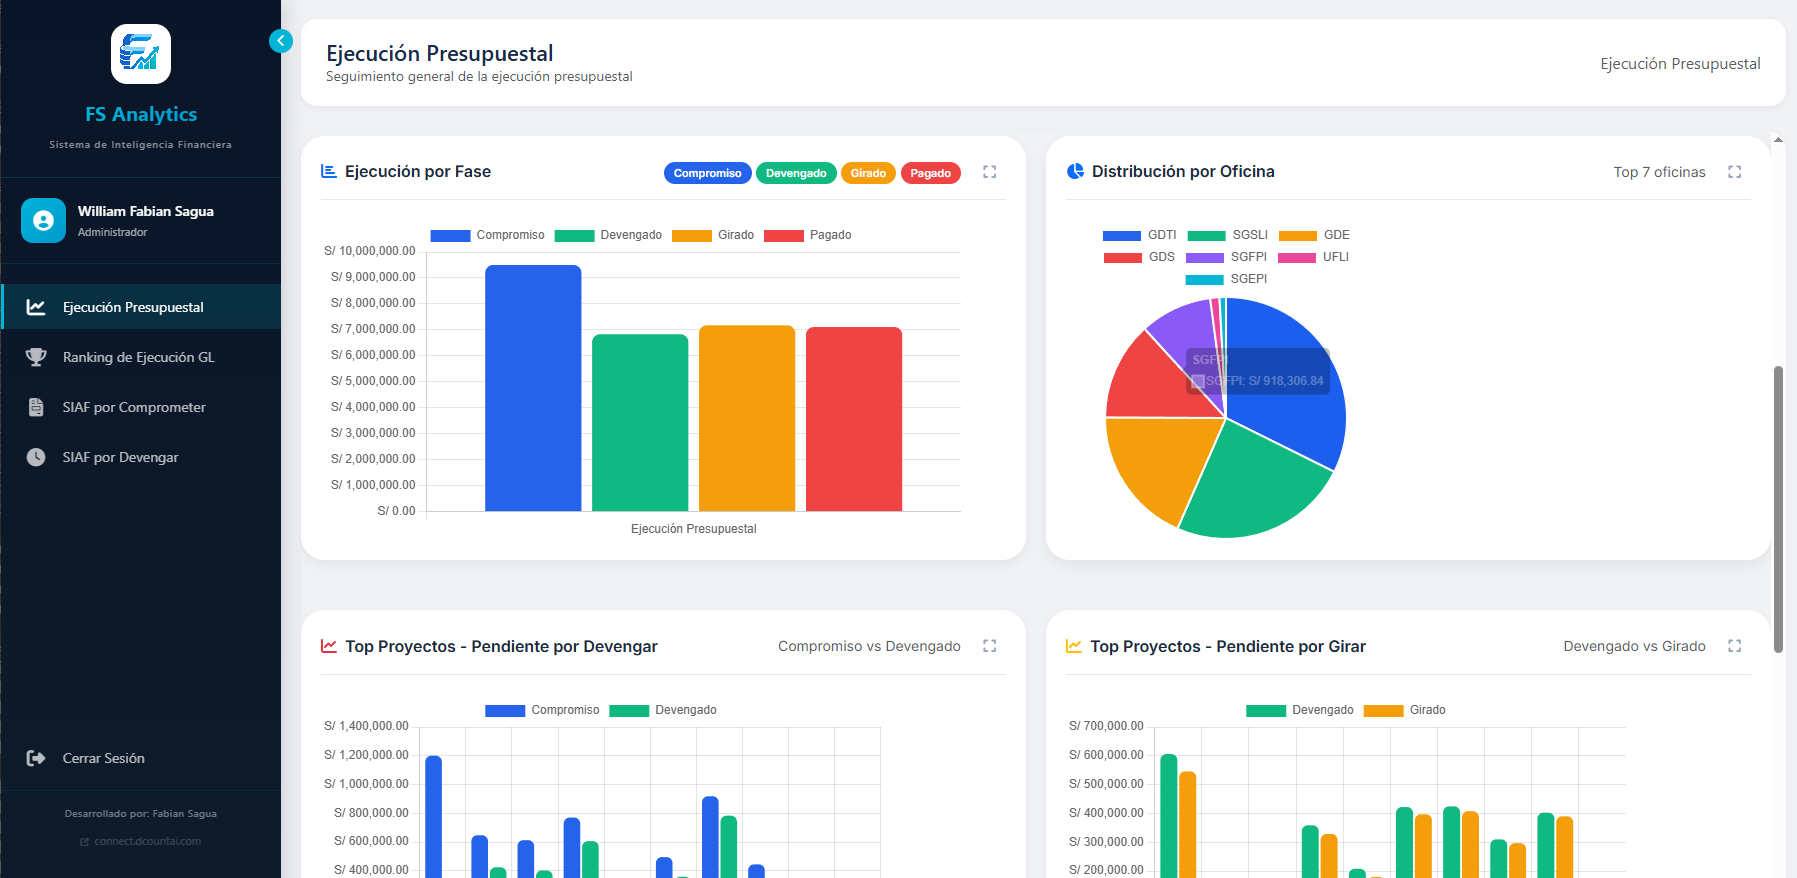Click the chart-line icon beside Ejecución Presupuestal menu
The width and height of the screenshot is (1797, 878).
pos(36,307)
